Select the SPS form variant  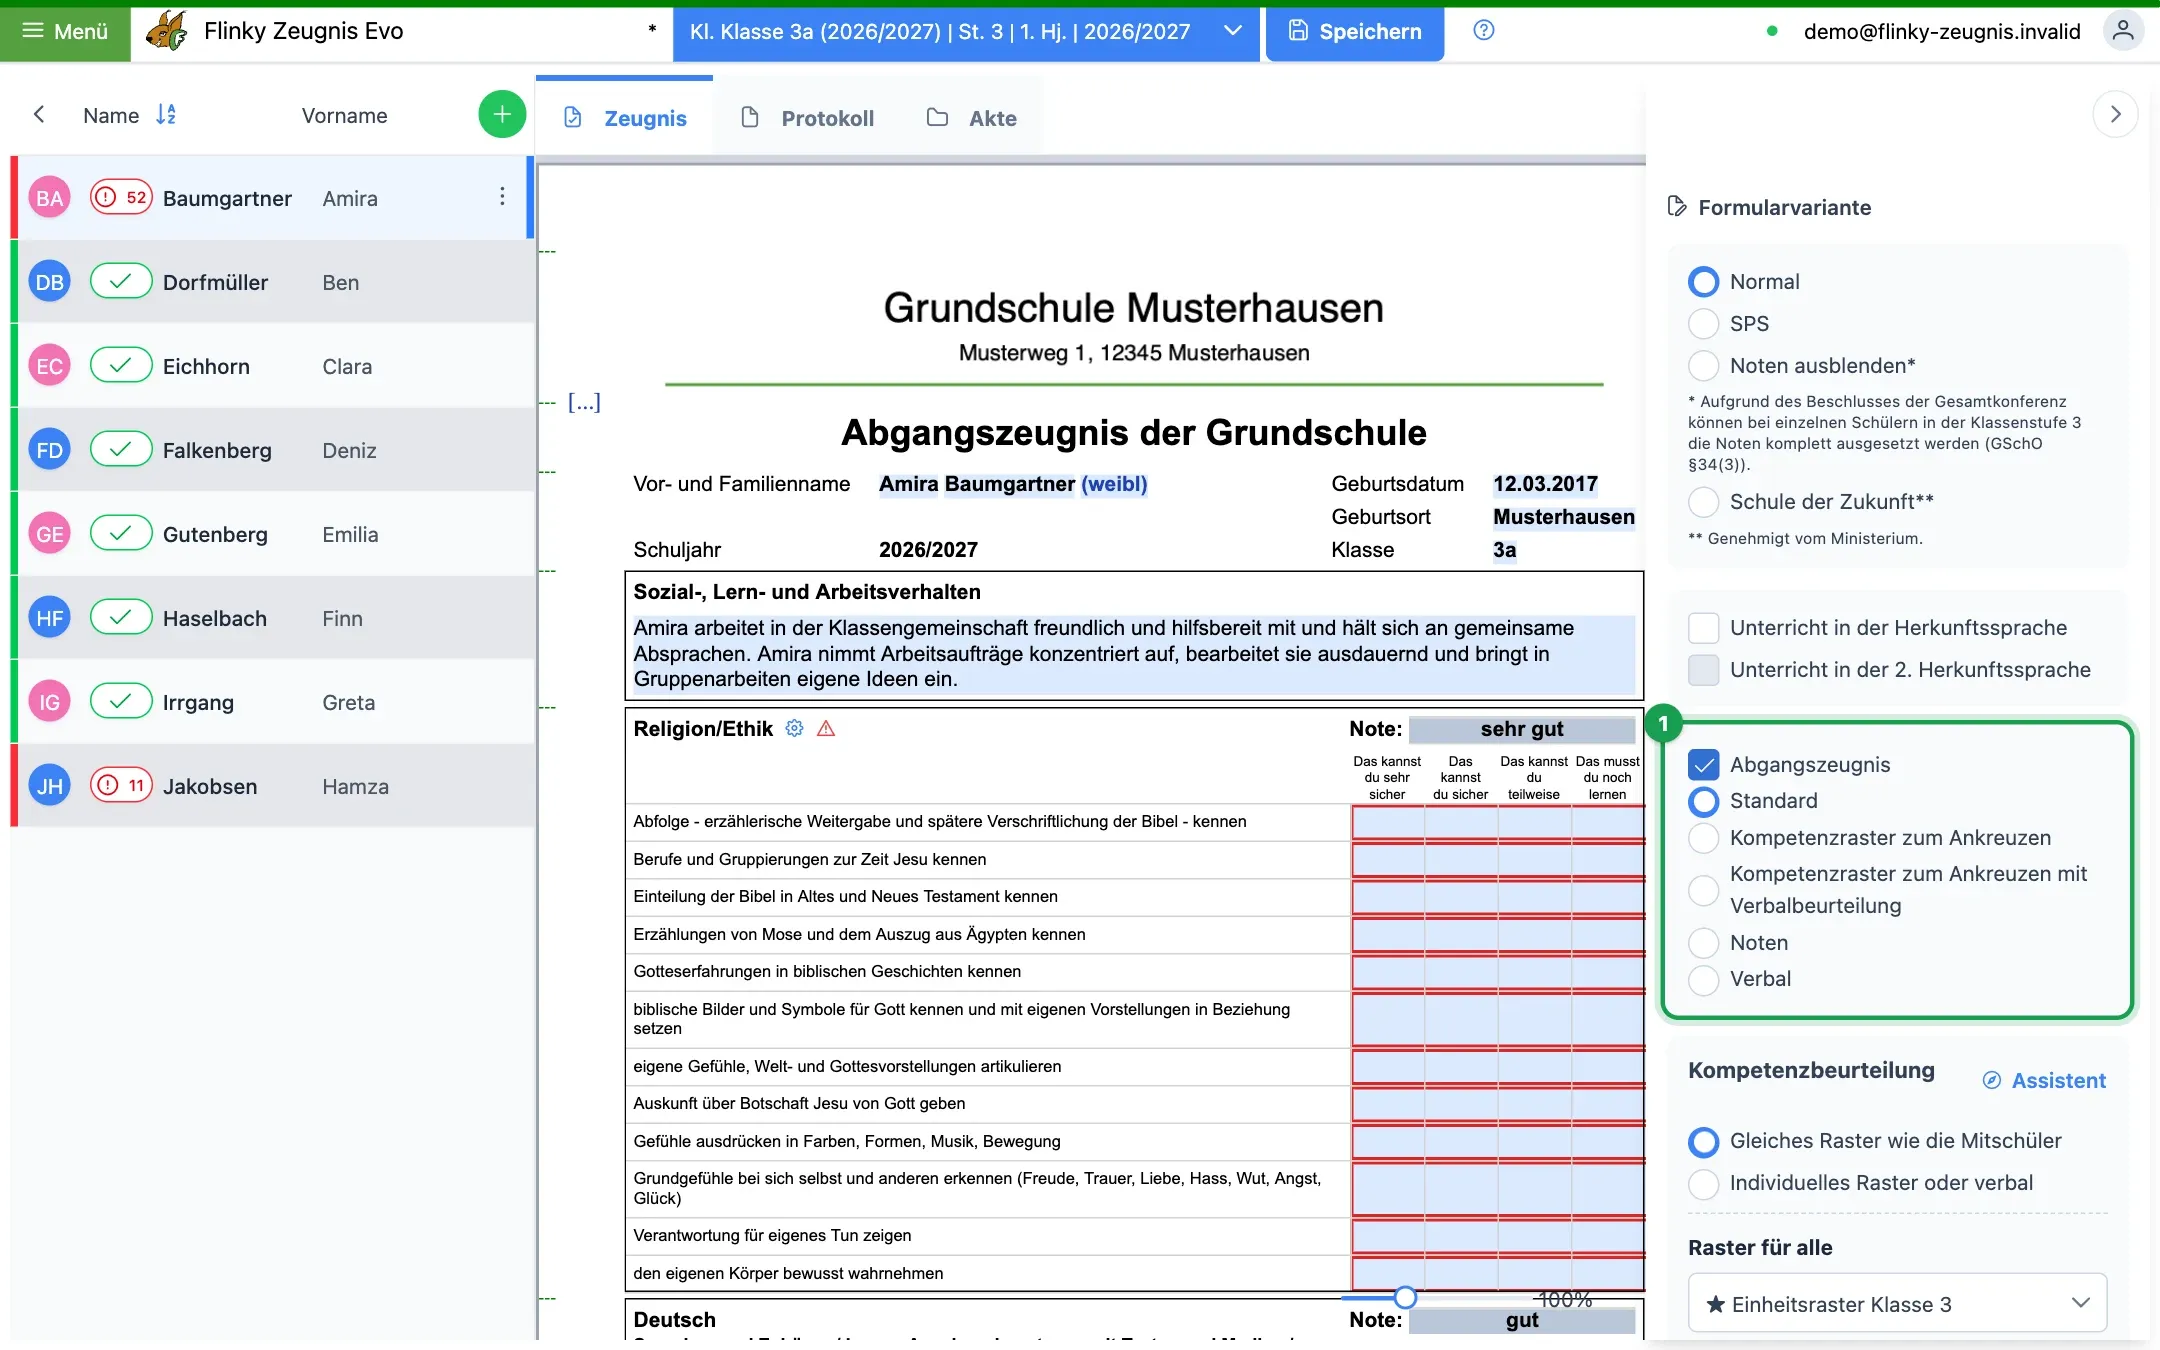[x=1704, y=324]
